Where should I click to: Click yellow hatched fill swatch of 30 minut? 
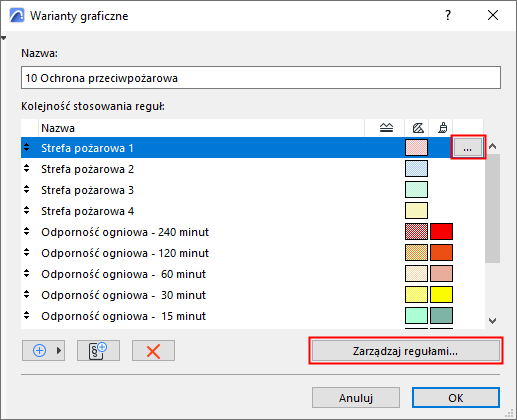click(416, 295)
